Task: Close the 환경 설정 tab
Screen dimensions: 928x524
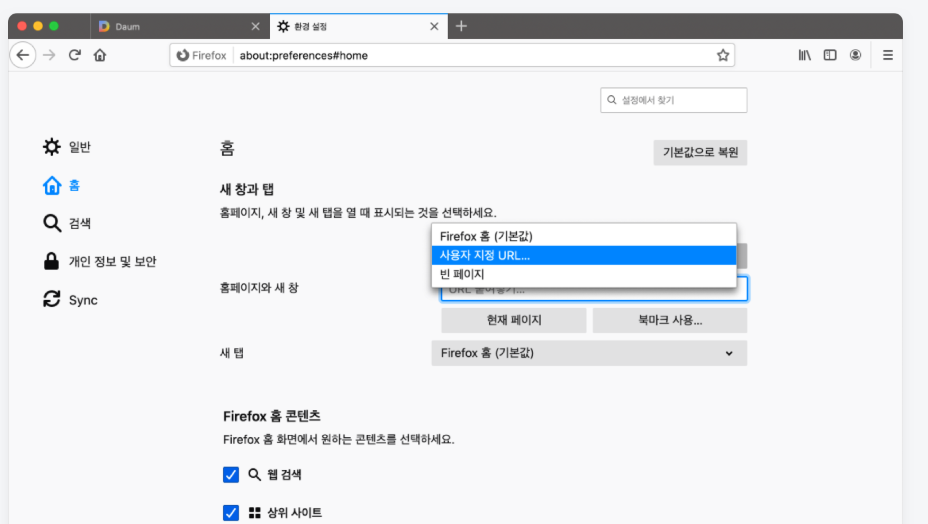Action: click(434, 26)
